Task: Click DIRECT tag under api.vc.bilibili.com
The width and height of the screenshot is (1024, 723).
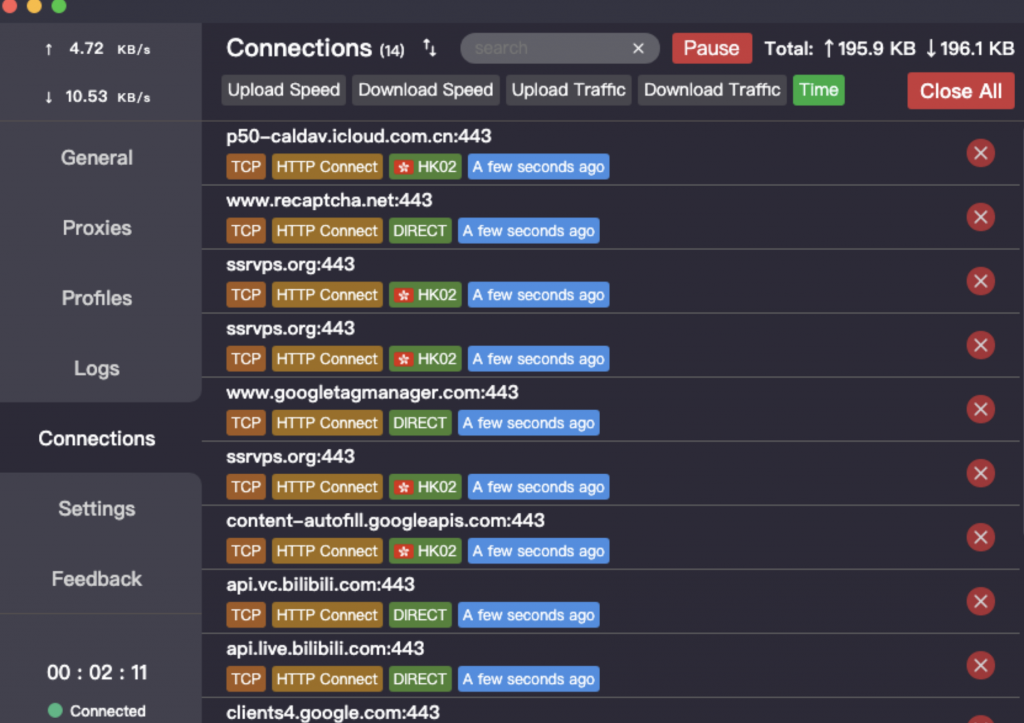Action: click(420, 615)
